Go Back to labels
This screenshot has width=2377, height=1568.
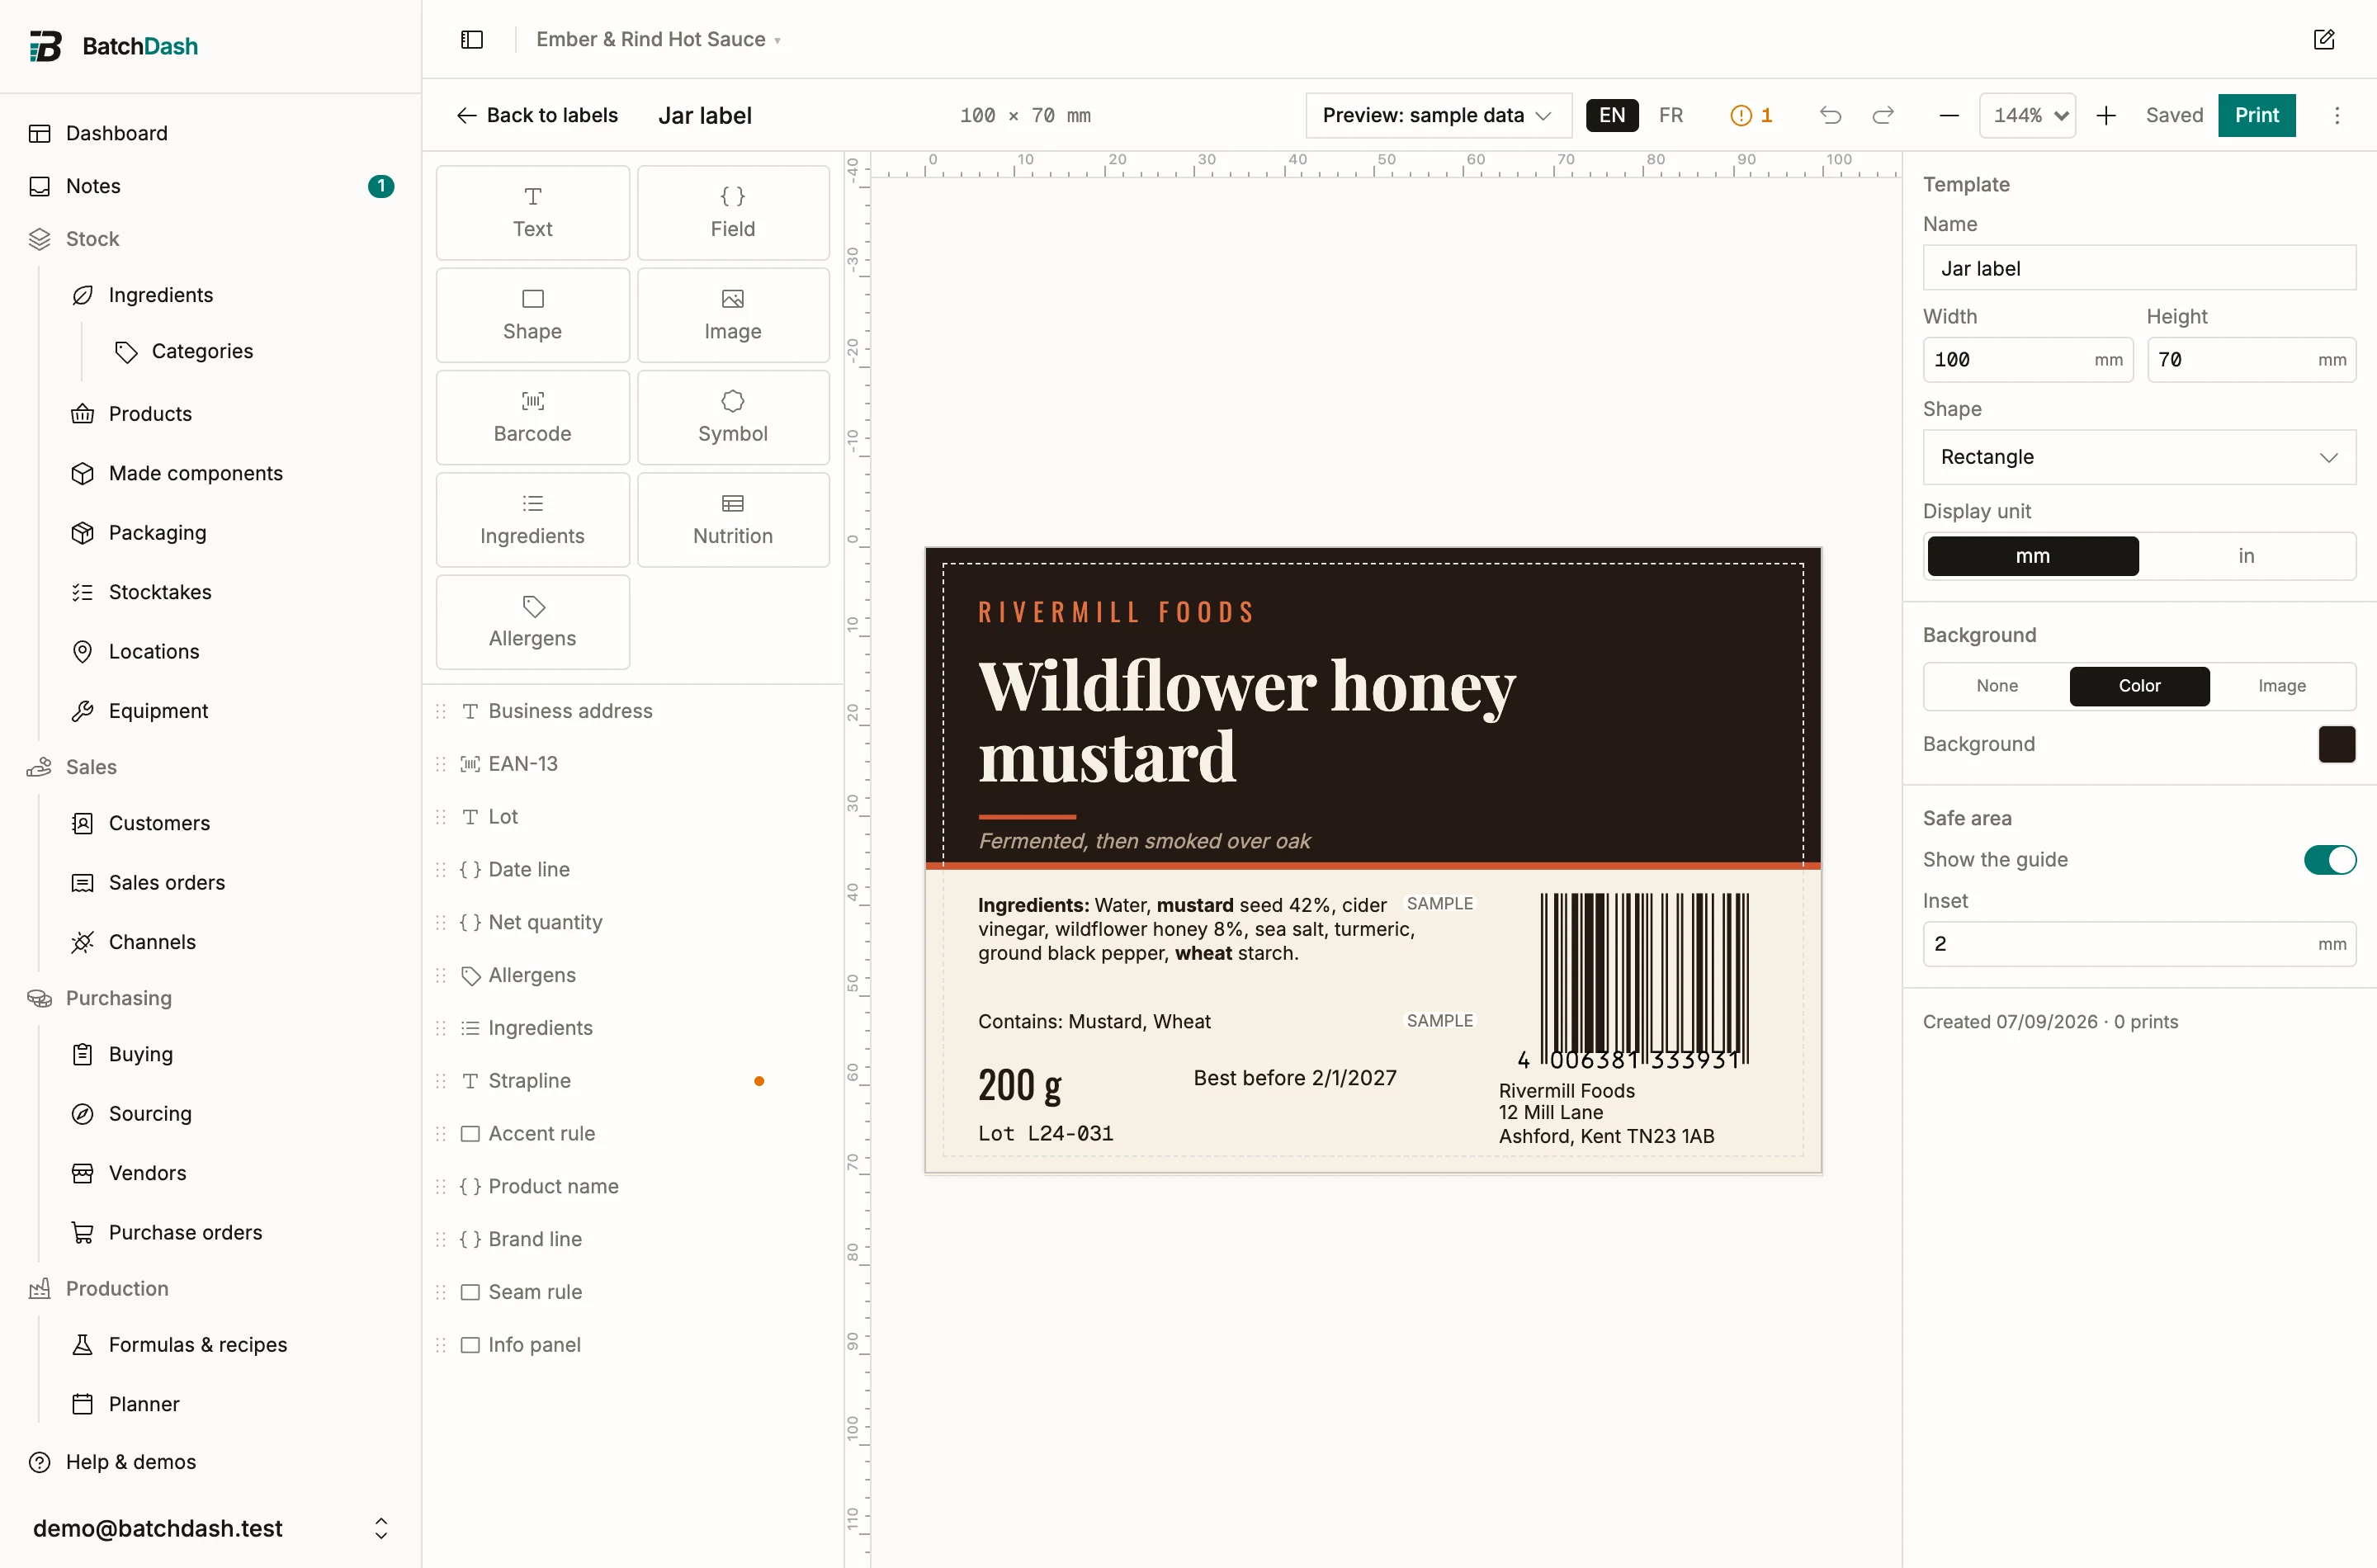click(x=537, y=115)
